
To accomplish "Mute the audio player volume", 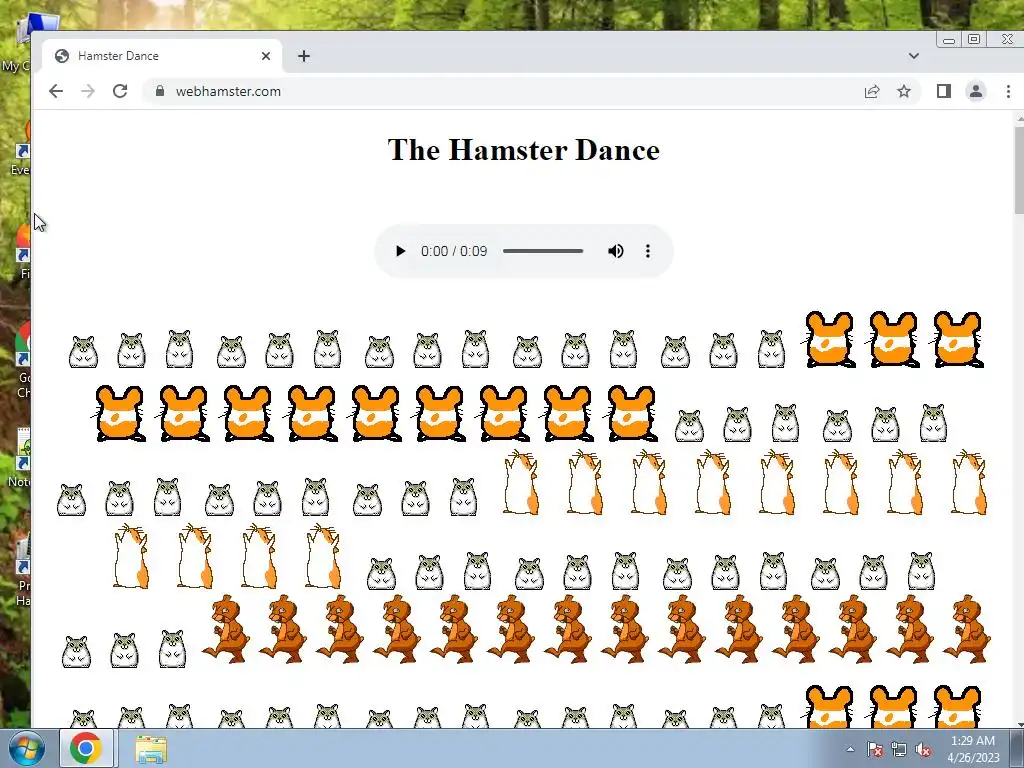I will coord(615,251).
